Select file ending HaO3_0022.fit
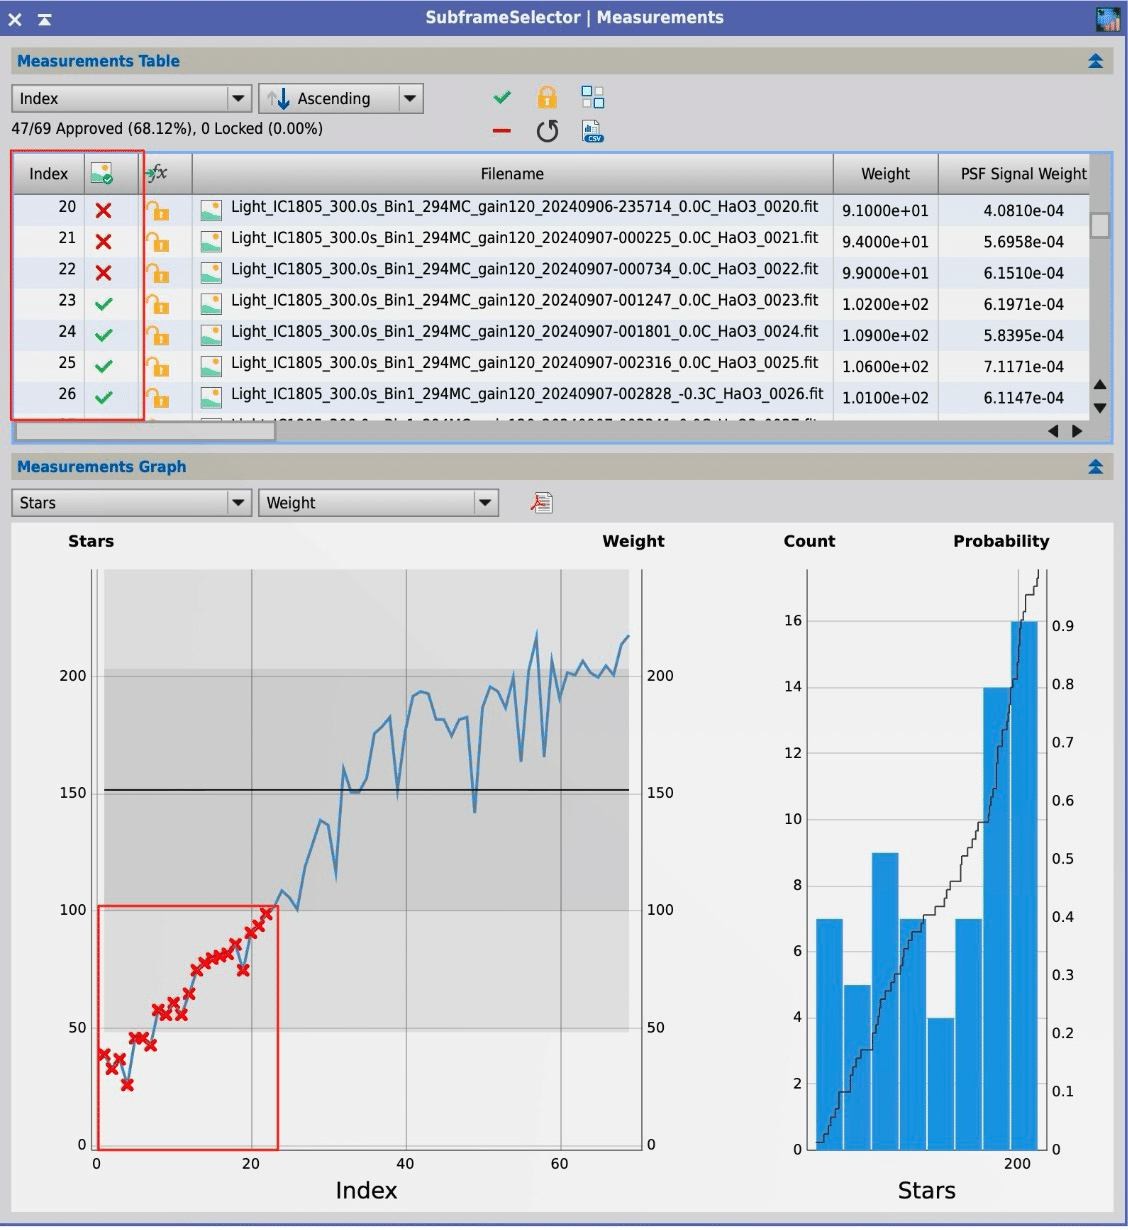 pos(524,269)
